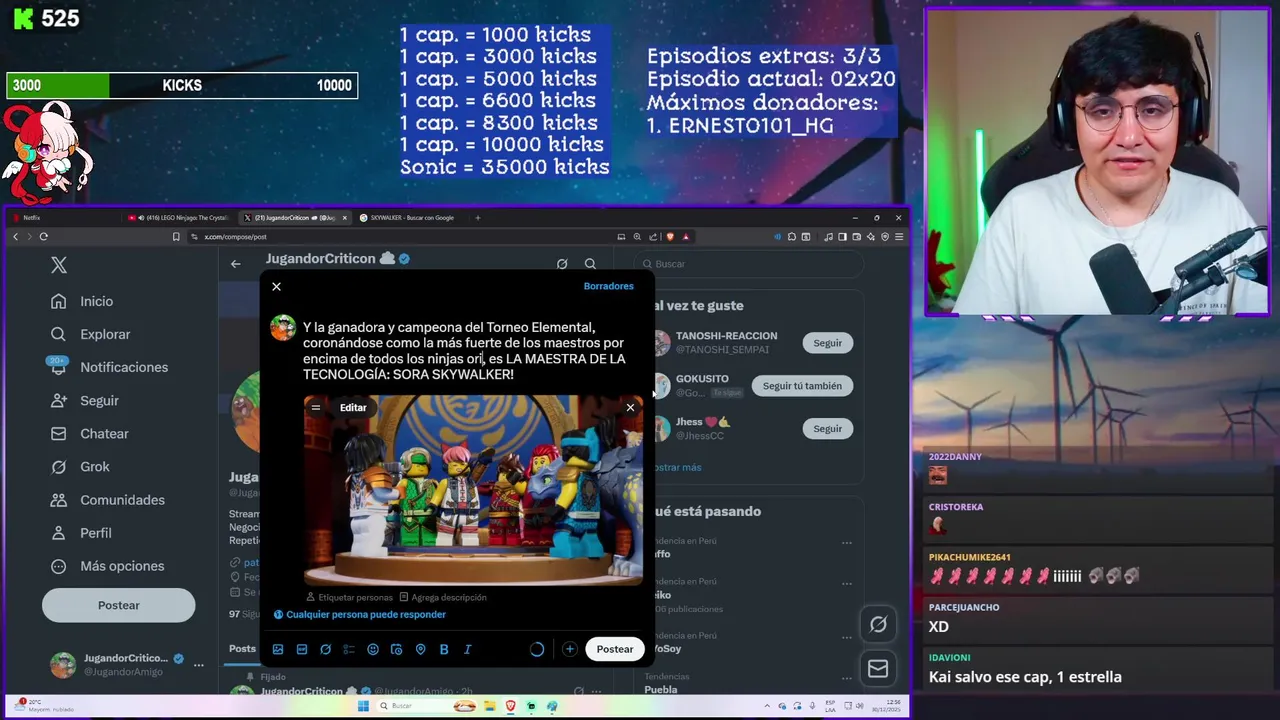Open the emoji picker in composer
This screenshot has height=720, width=1280.
click(373, 649)
